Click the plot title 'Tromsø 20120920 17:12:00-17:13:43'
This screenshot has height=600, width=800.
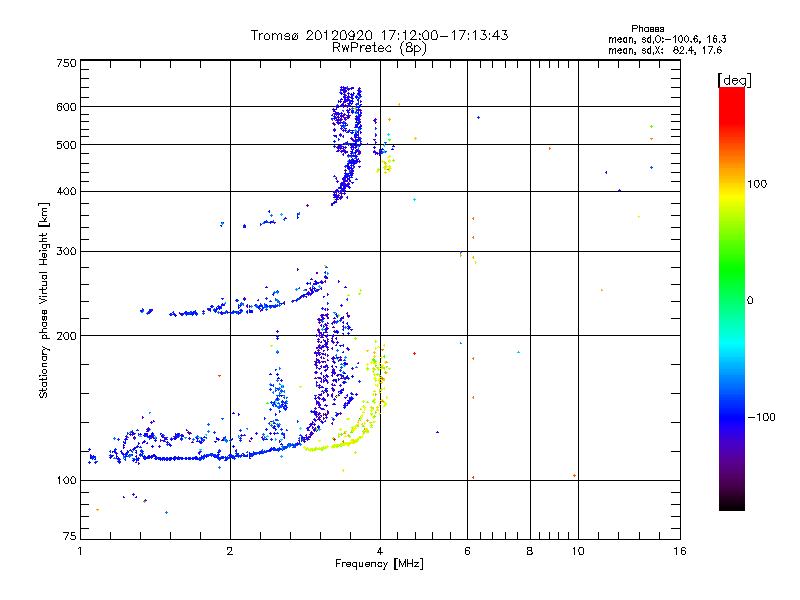pyautogui.click(x=379, y=35)
